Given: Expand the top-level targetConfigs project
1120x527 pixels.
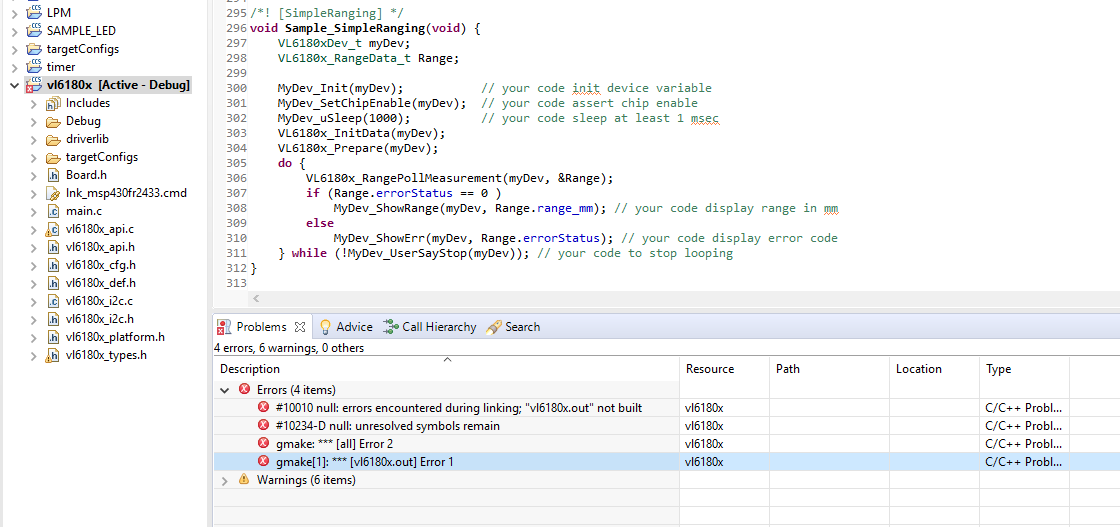Looking at the screenshot, I should (x=15, y=49).
